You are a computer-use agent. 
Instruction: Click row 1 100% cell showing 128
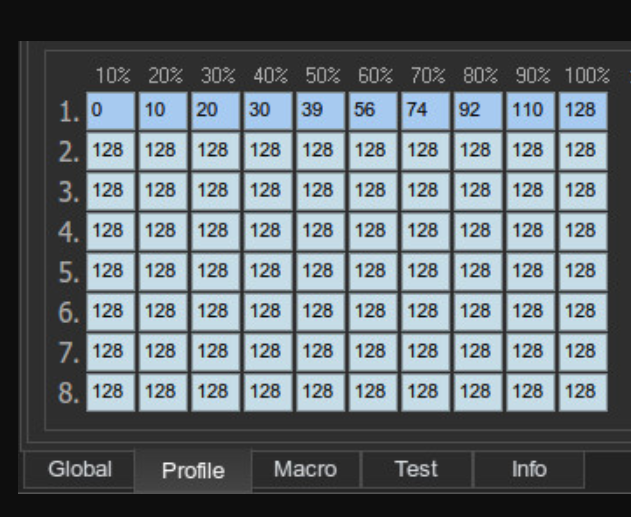pyautogui.click(x=583, y=111)
